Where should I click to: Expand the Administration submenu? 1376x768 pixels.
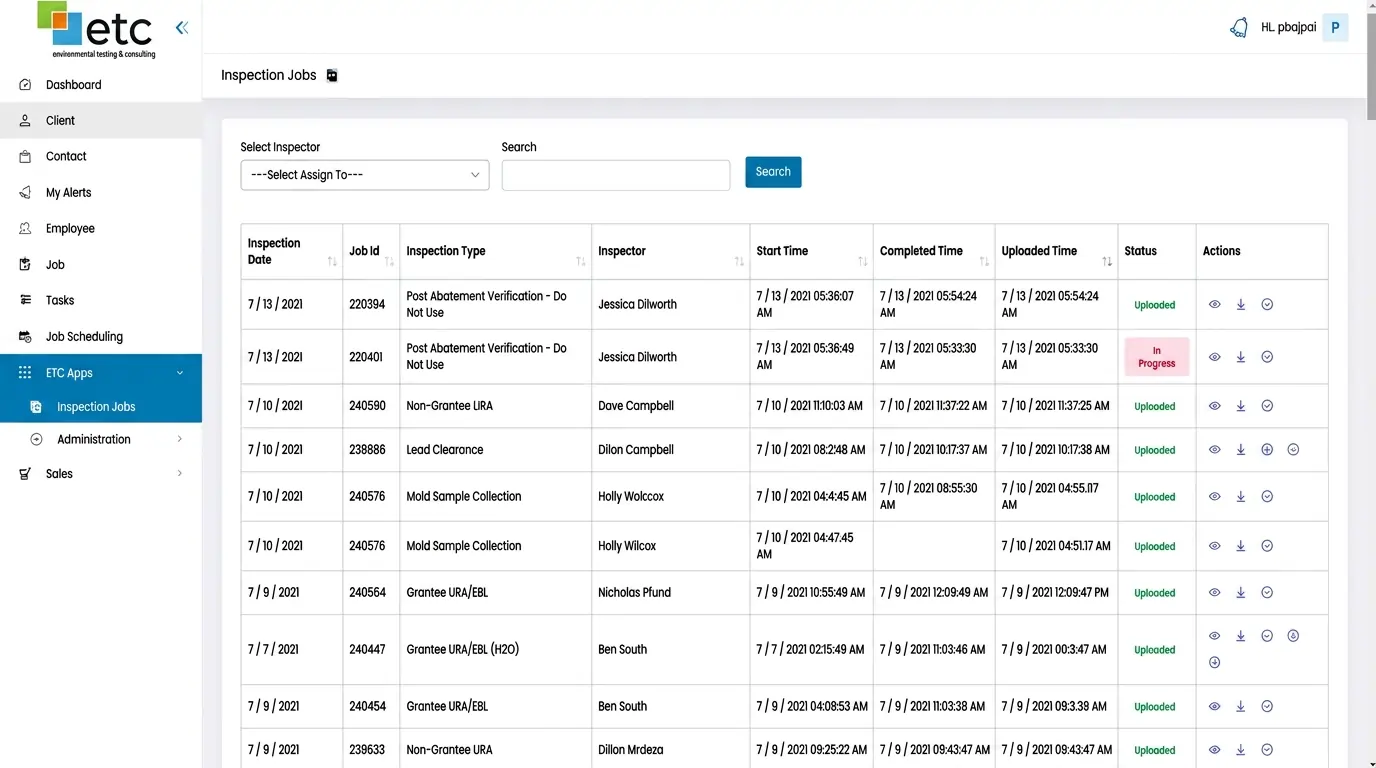coord(180,439)
